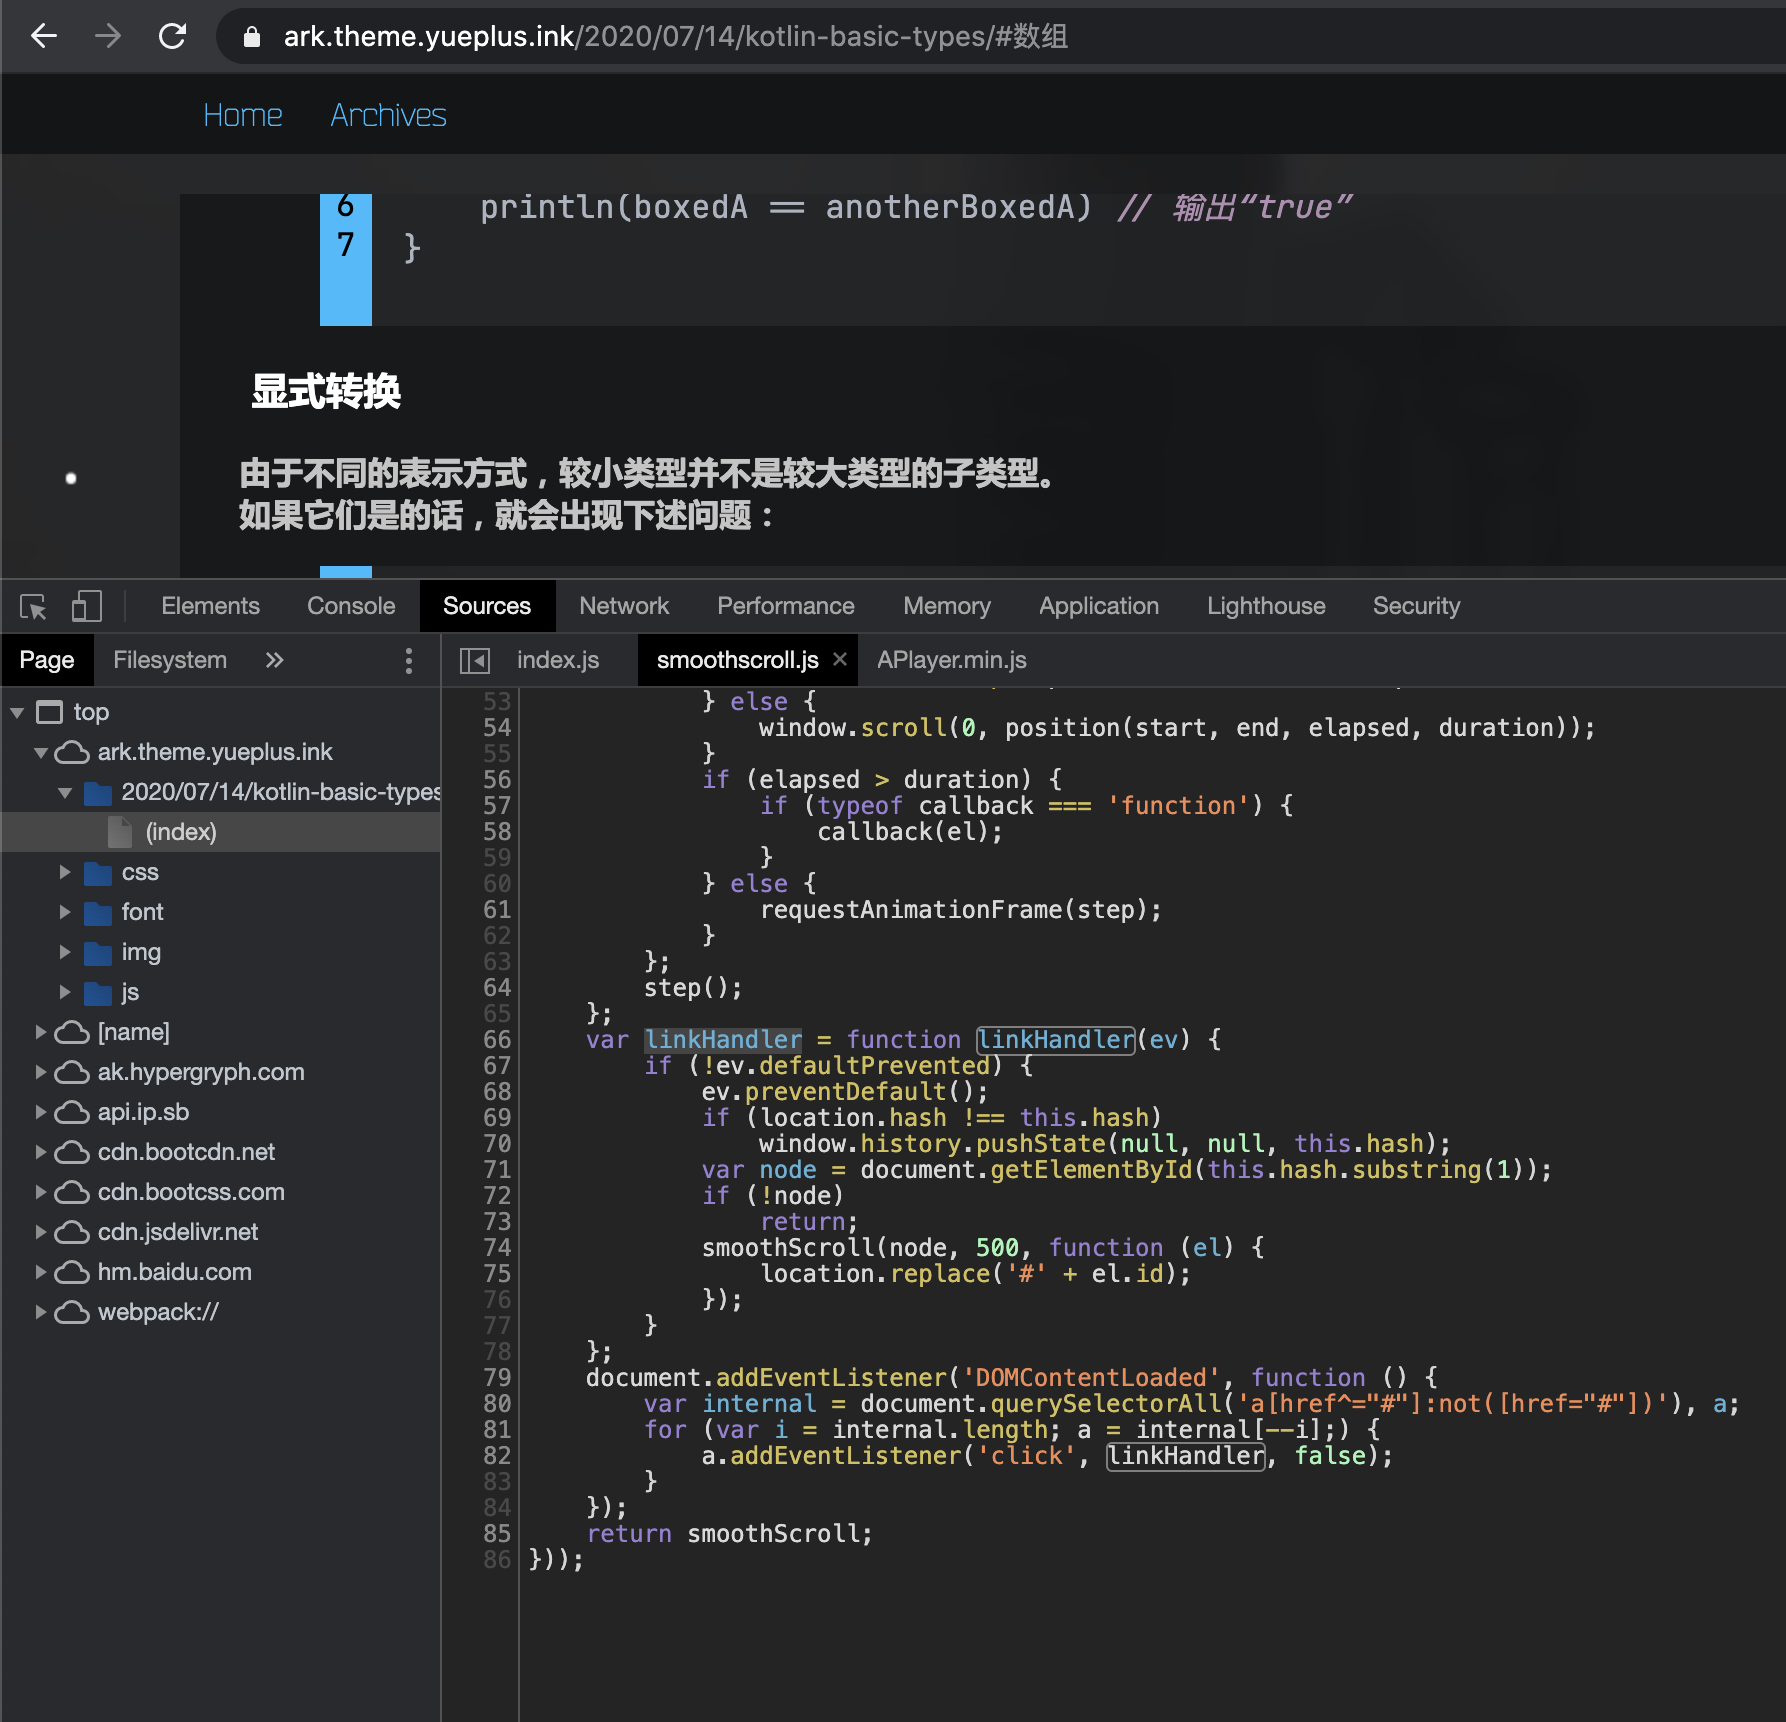This screenshot has width=1786, height=1722.
Task: Expand the ak.hypergryph.com node
Action: (x=41, y=1072)
